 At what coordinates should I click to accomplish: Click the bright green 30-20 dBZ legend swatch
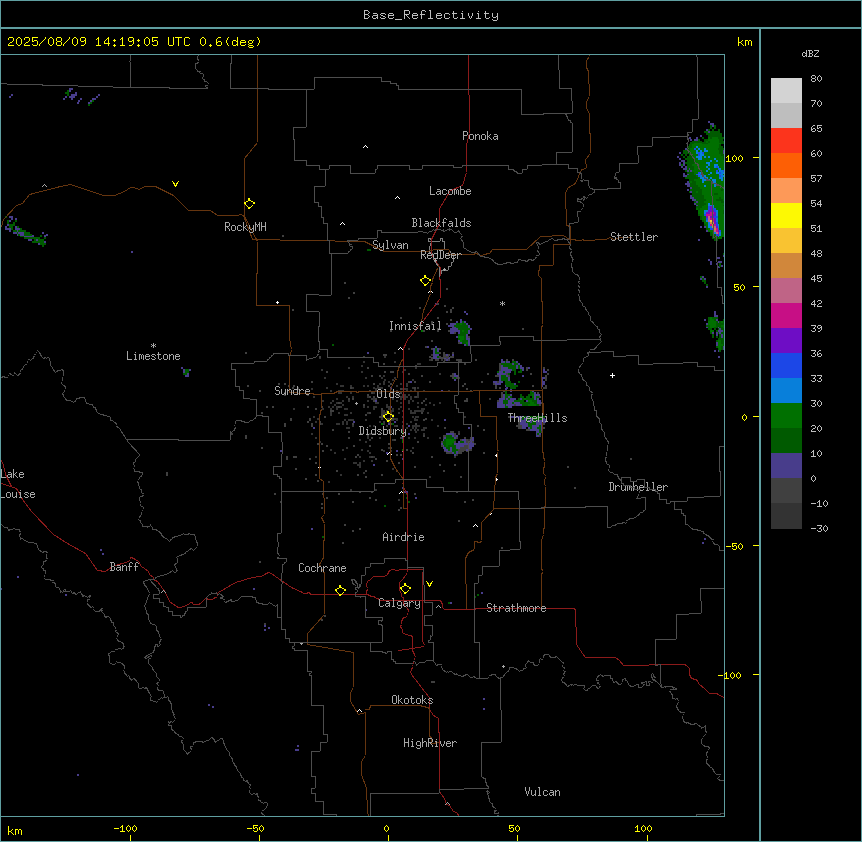tap(786, 416)
